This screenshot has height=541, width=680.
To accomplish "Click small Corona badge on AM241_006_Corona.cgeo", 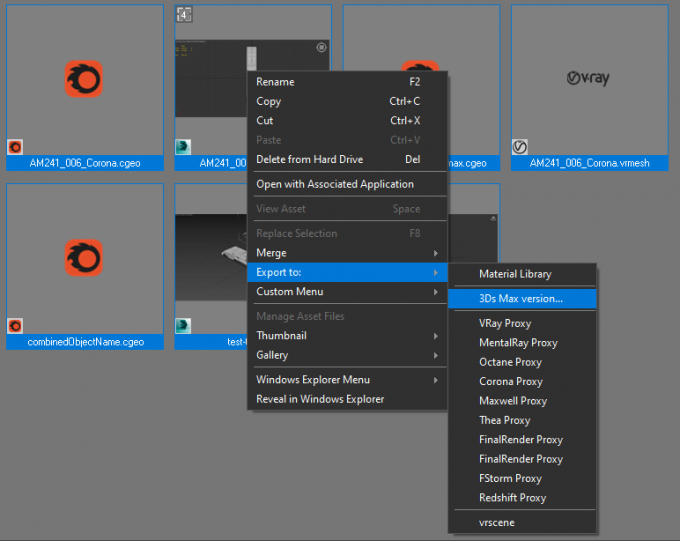I will (15, 147).
